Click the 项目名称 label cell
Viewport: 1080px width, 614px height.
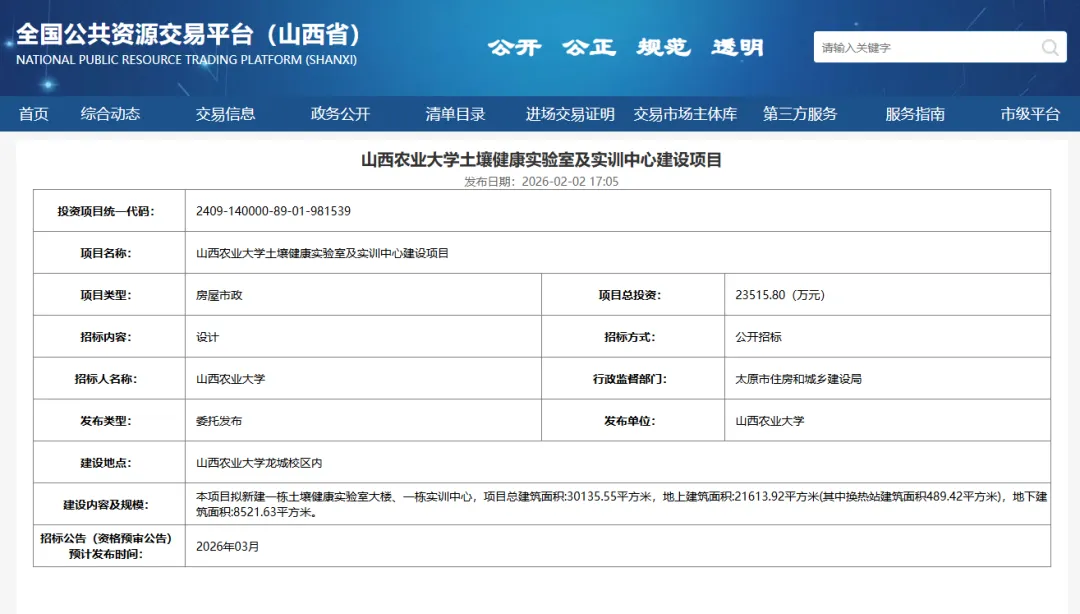(x=109, y=253)
